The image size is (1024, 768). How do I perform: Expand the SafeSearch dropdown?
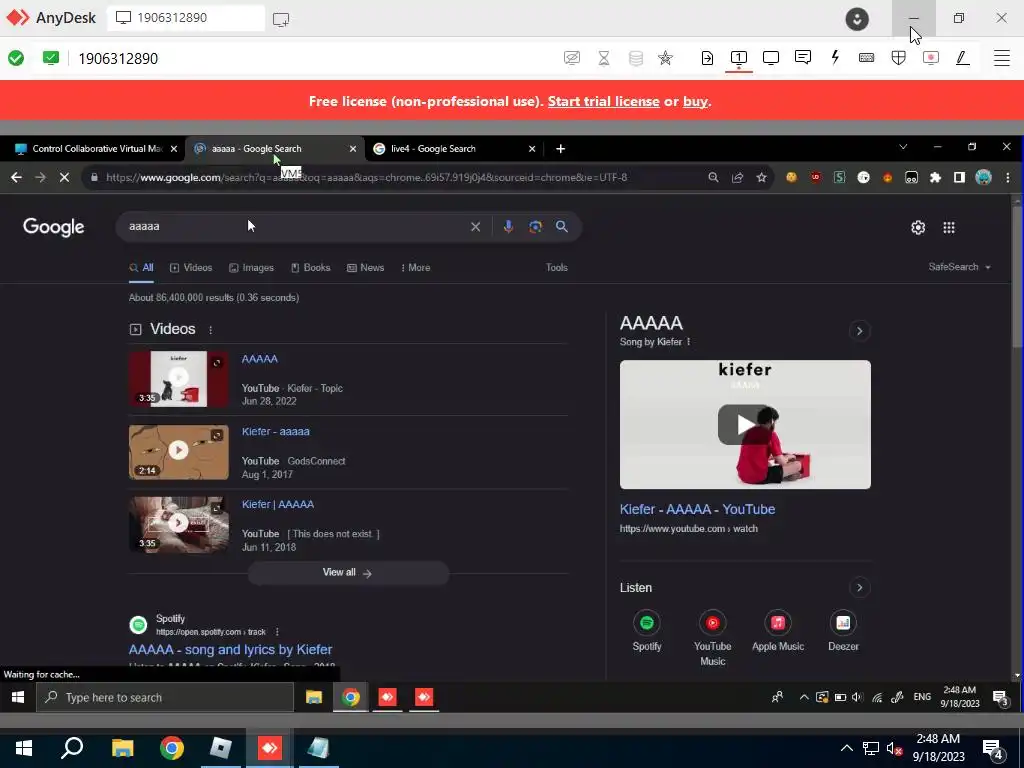[959, 266]
